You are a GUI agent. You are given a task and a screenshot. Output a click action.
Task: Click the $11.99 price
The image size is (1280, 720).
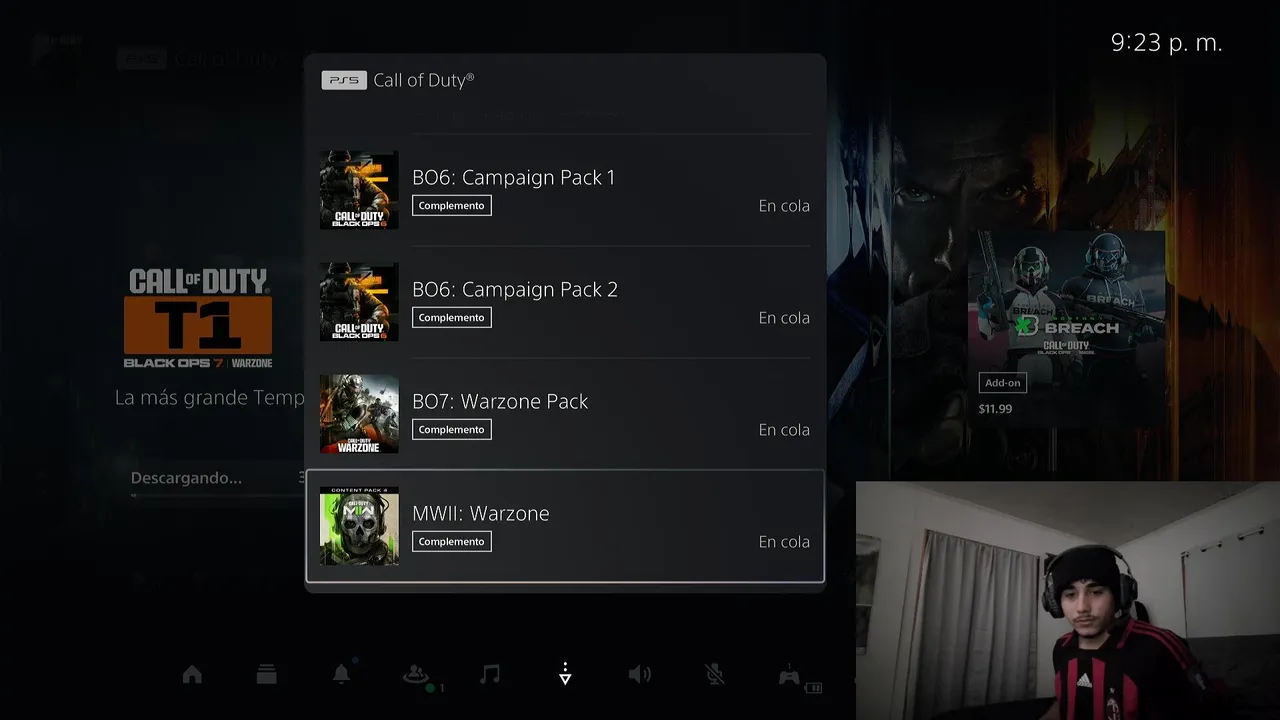coord(996,409)
